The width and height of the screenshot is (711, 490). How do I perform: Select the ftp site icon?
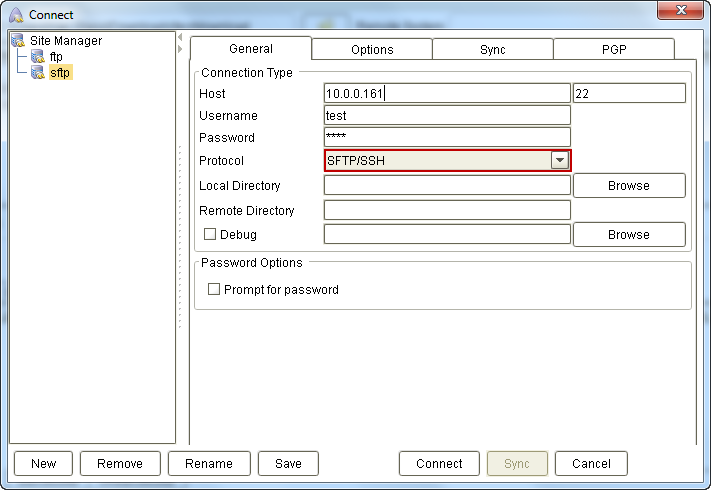[38, 57]
